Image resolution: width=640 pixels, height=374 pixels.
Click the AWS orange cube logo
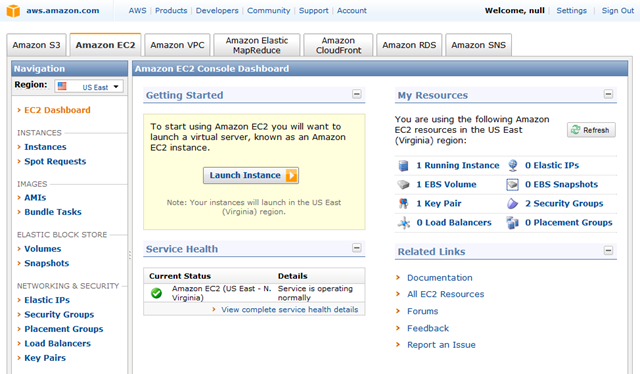(13, 11)
